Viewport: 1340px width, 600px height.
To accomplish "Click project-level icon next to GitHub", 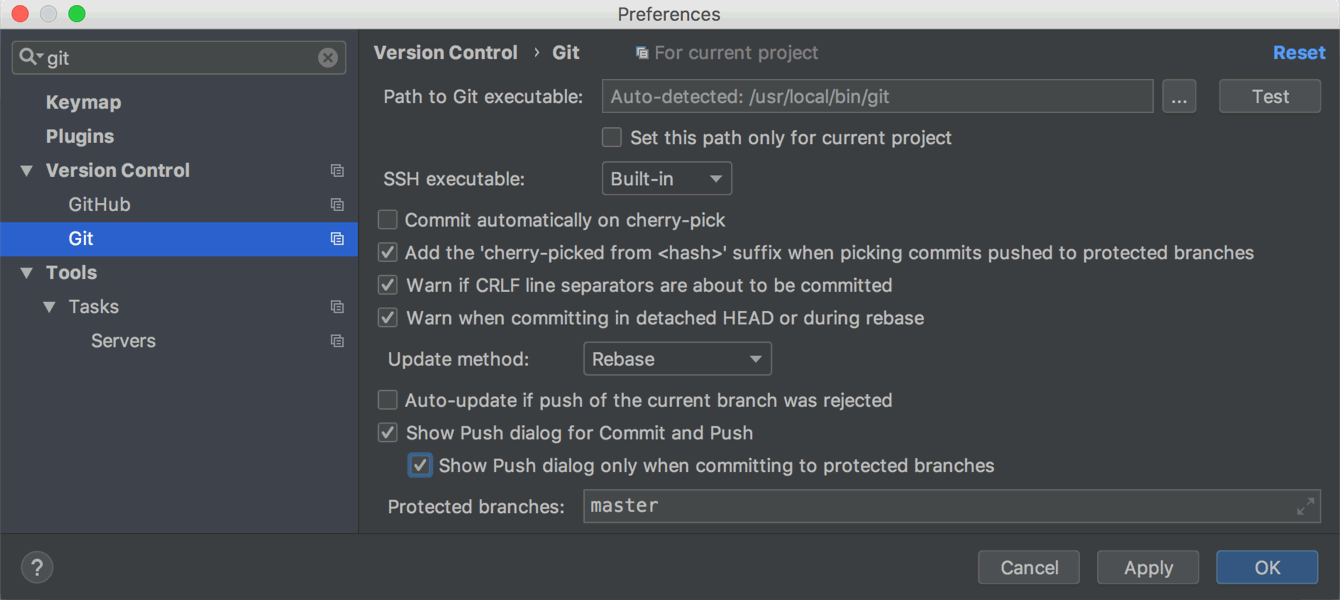I will 337,205.
